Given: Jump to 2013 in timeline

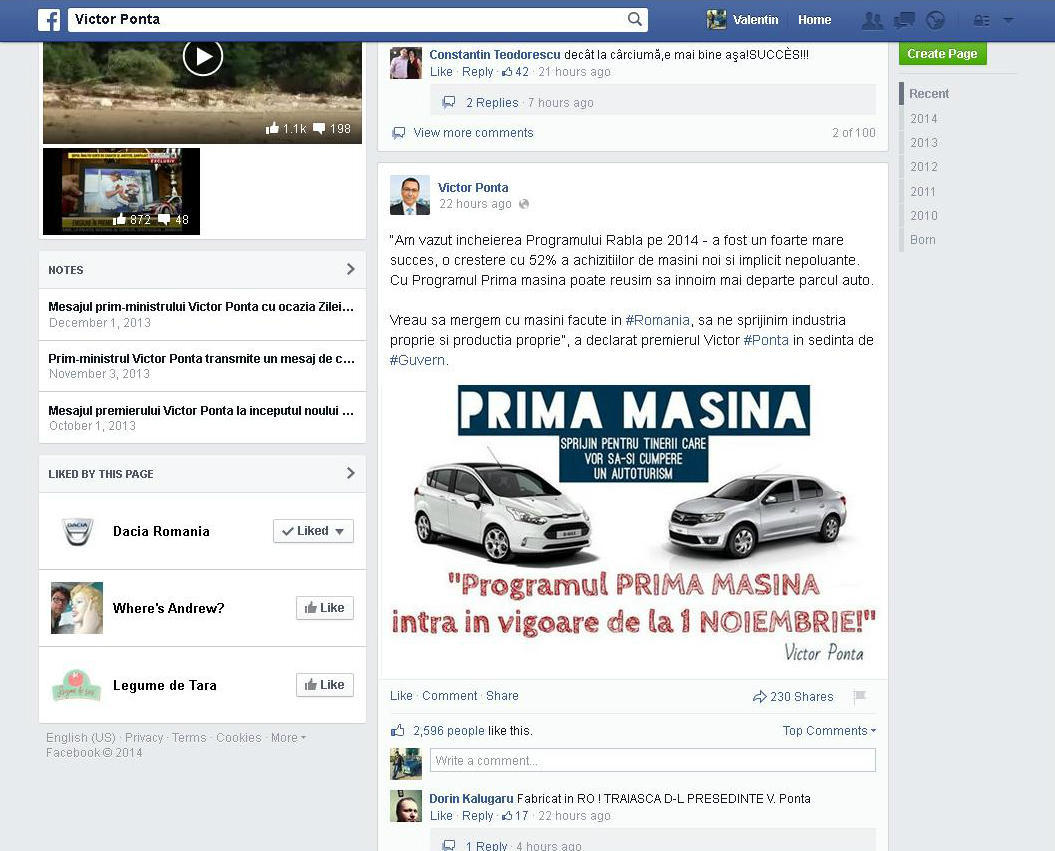Looking at the screenshot, I should pyautogui.click(x=923, y=143).
